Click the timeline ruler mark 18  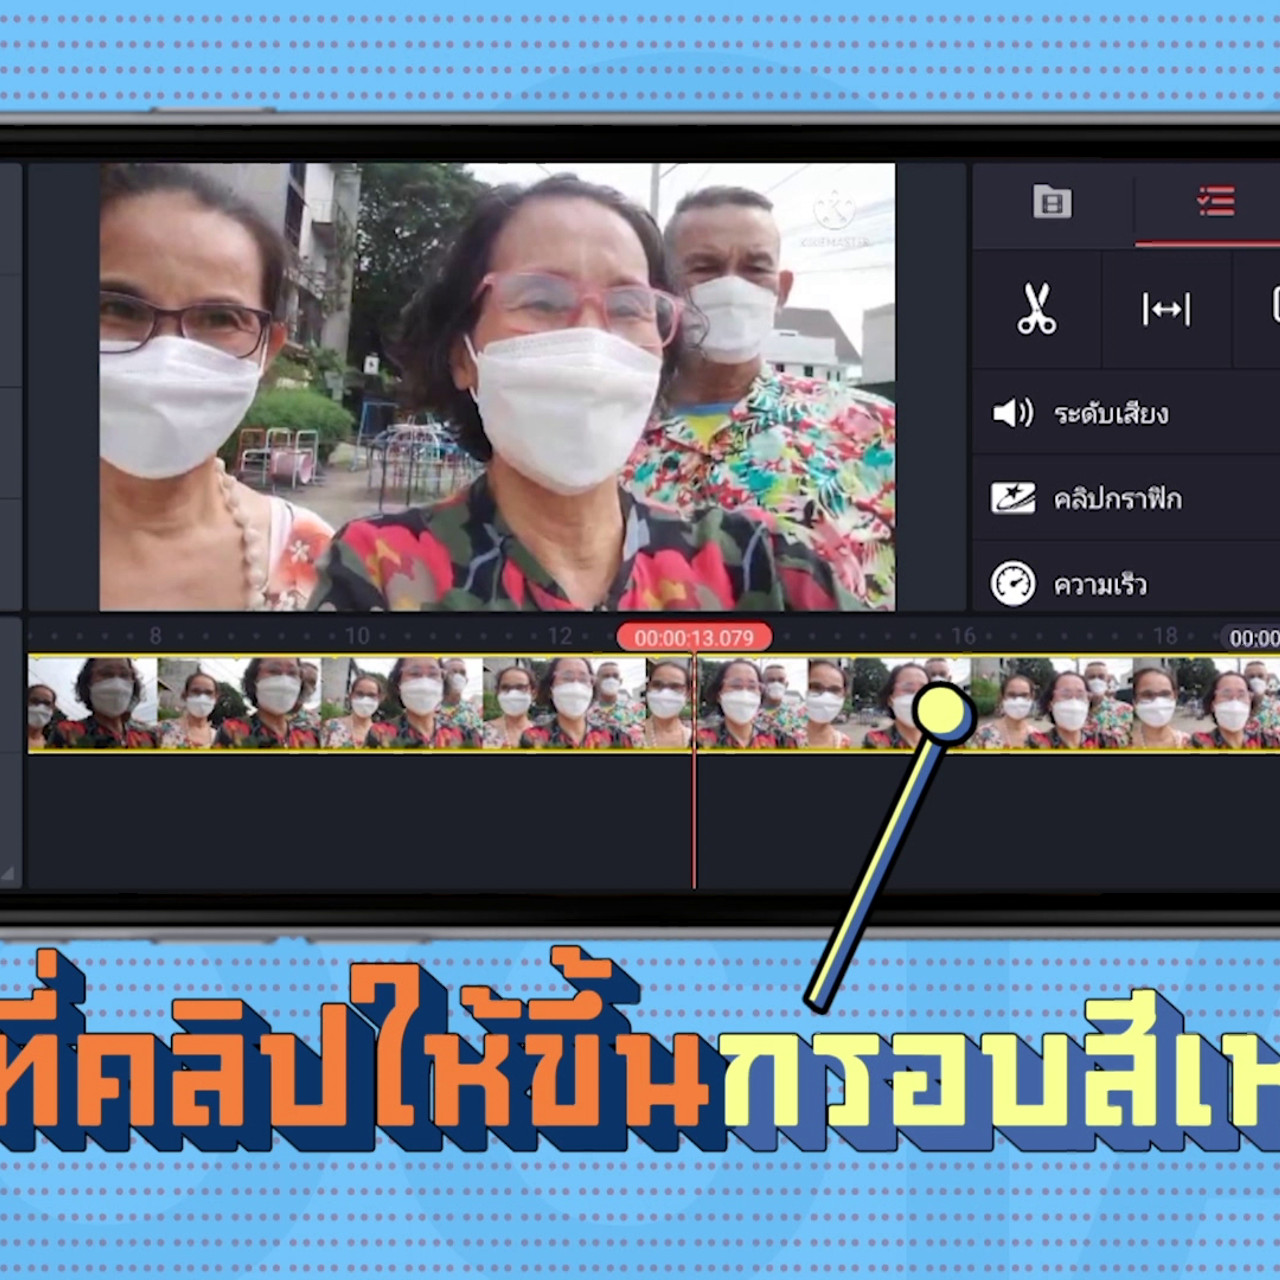pos(1165,636)
